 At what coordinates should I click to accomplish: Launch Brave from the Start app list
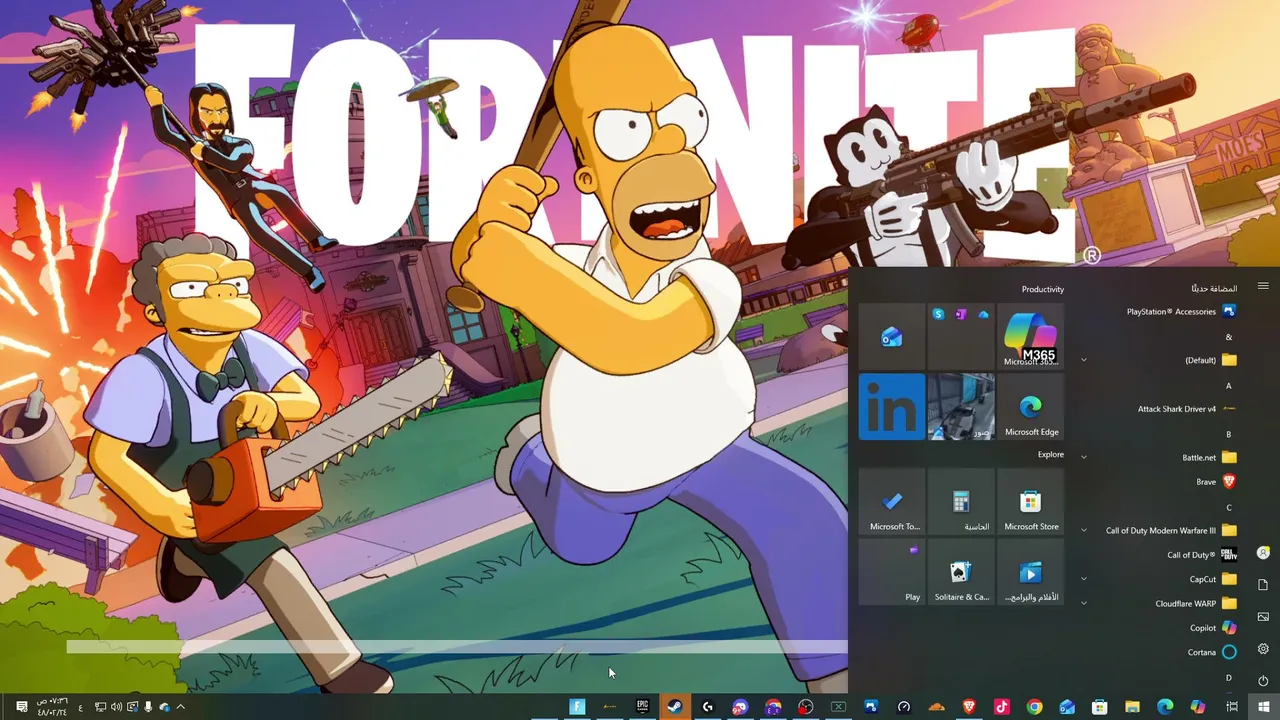[x=1160, y=482]
